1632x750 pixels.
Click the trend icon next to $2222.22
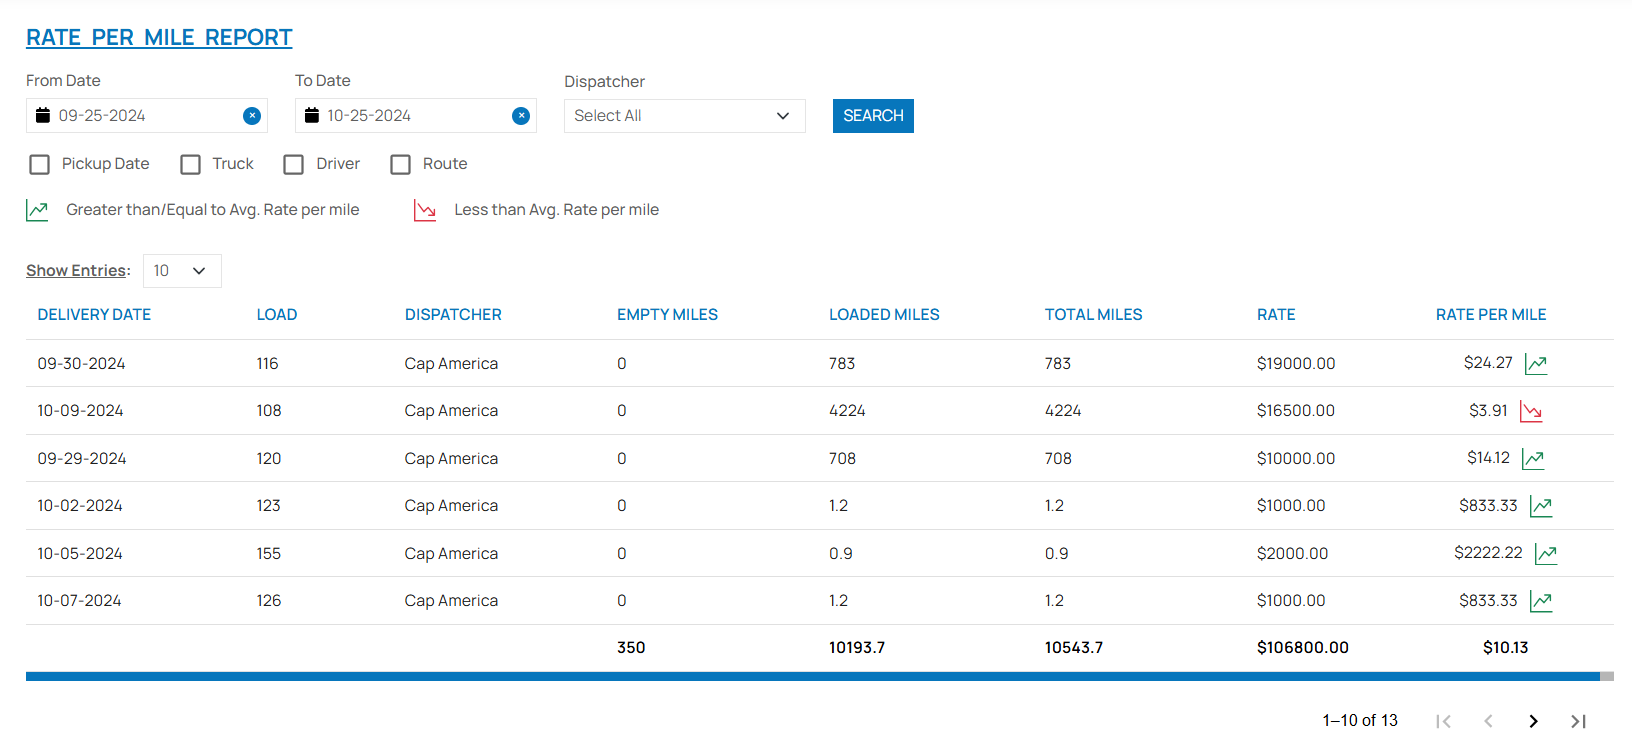1546,554
